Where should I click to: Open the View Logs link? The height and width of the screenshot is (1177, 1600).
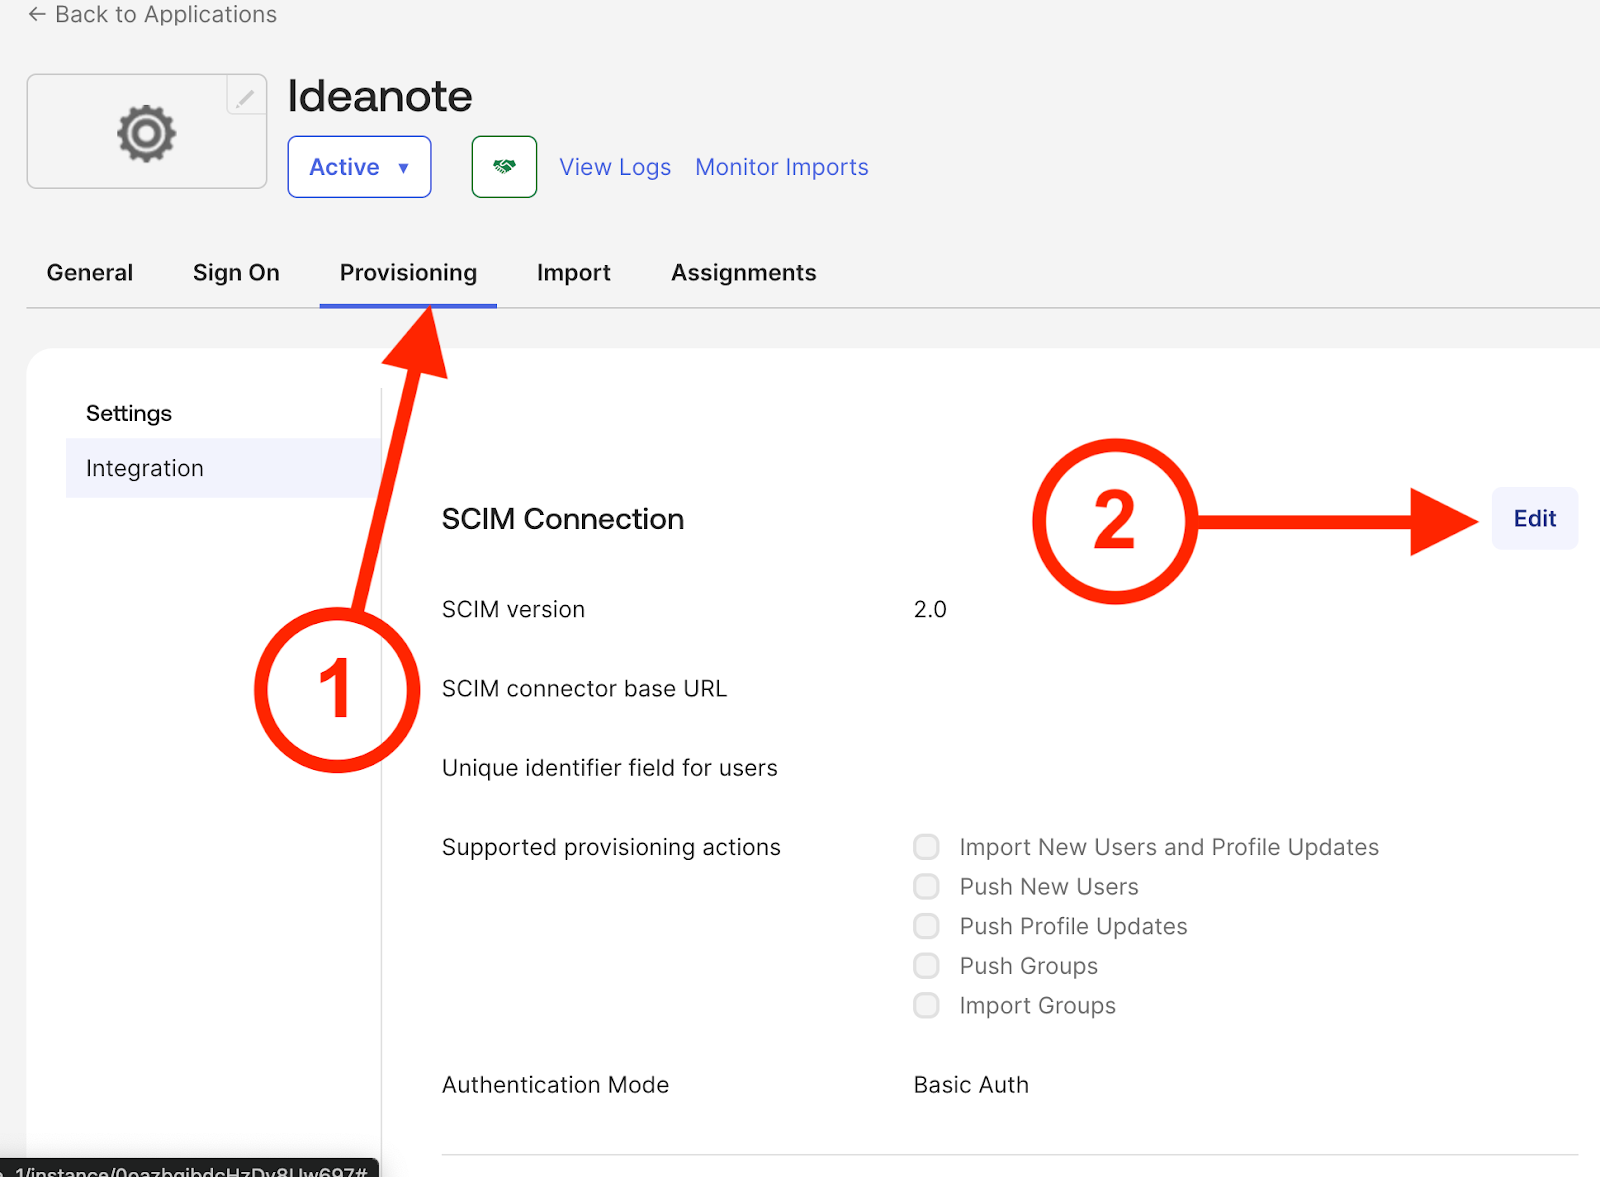[x=615, y=167]
